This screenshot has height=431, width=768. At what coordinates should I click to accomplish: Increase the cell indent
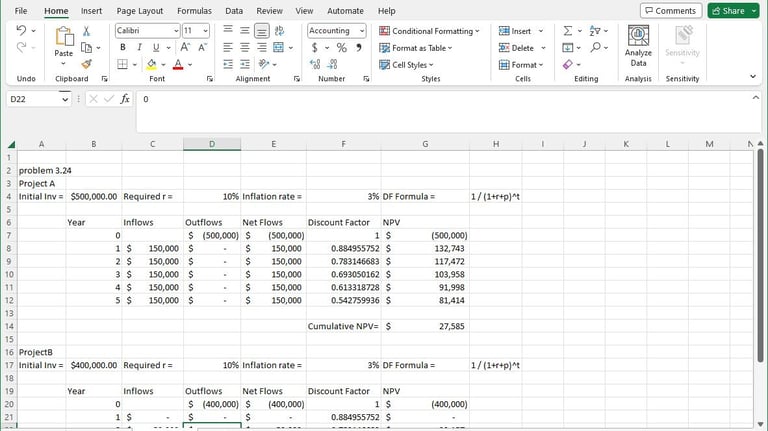[x=245, y=64]
